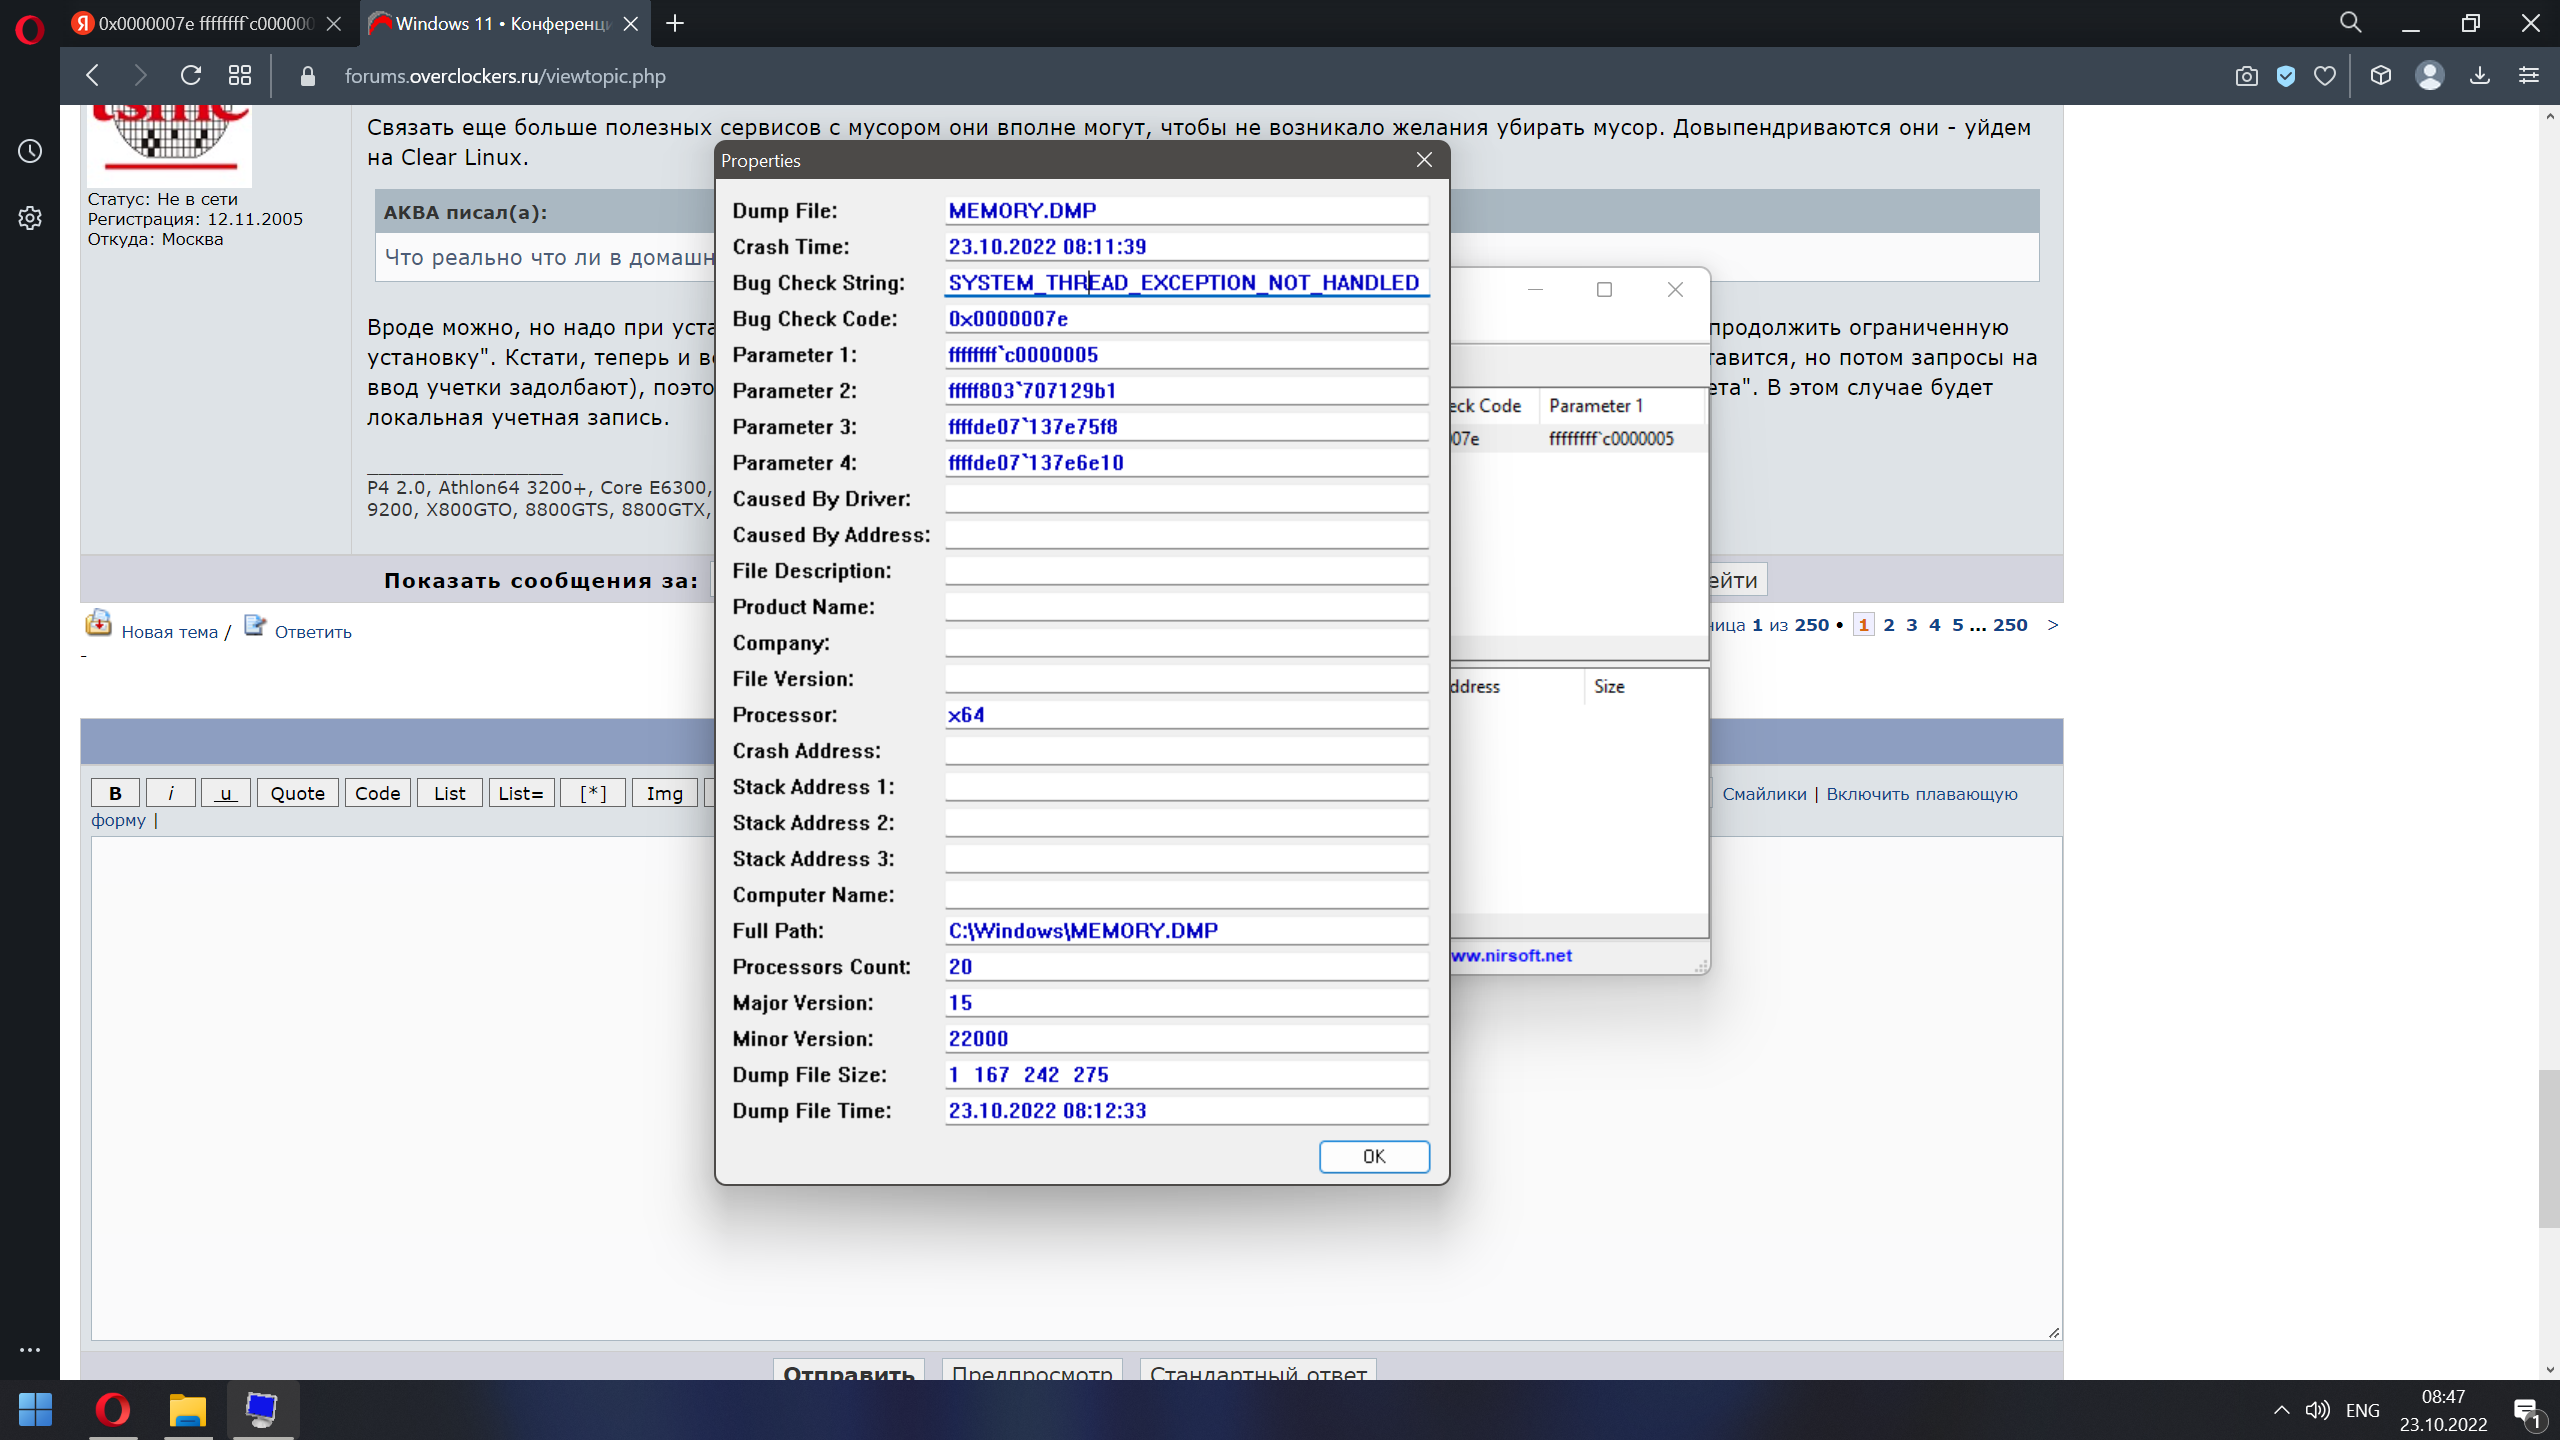Open Opera Easy Setup sliders icon

point(2529,76)
